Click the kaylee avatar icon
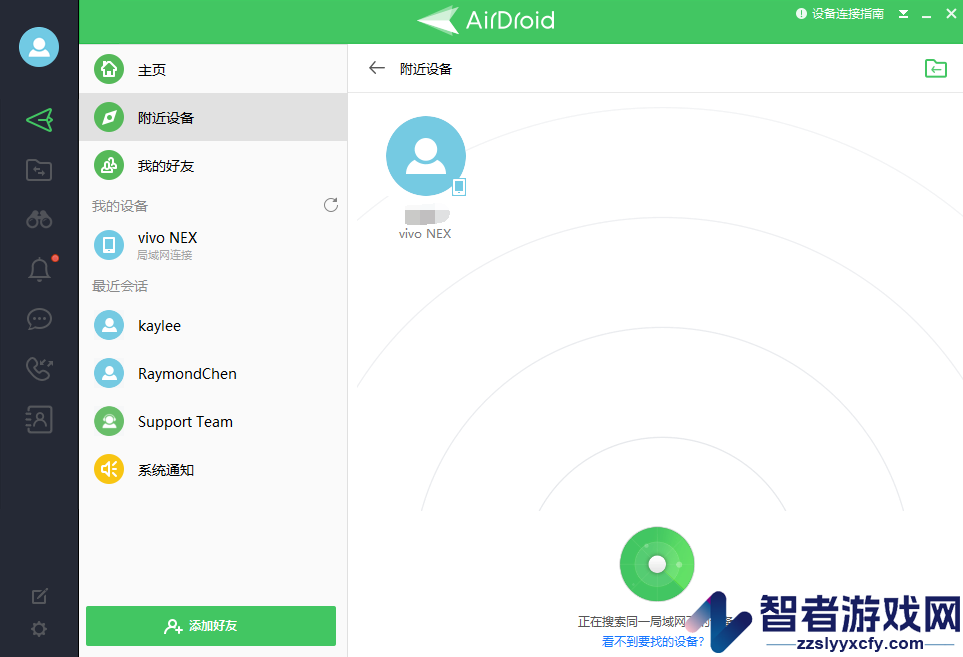 (x=109, y=325)
